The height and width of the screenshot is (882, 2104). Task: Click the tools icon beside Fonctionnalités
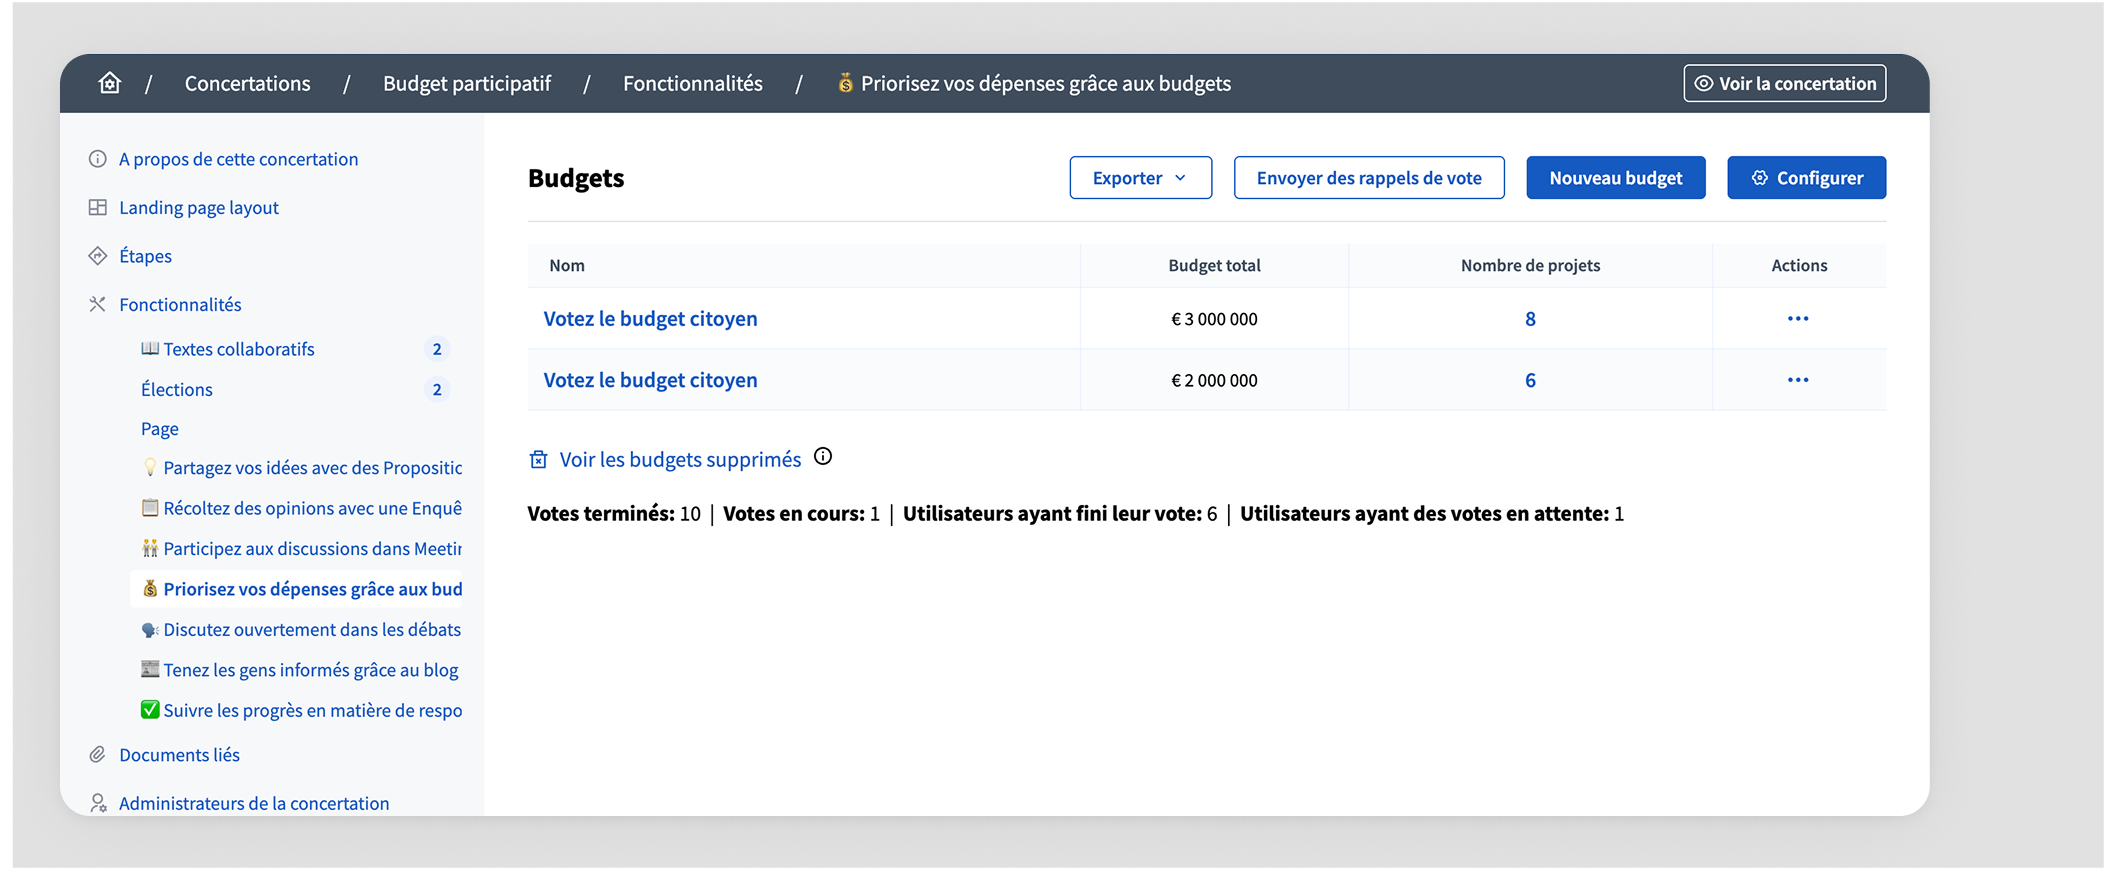coord(97,304)
